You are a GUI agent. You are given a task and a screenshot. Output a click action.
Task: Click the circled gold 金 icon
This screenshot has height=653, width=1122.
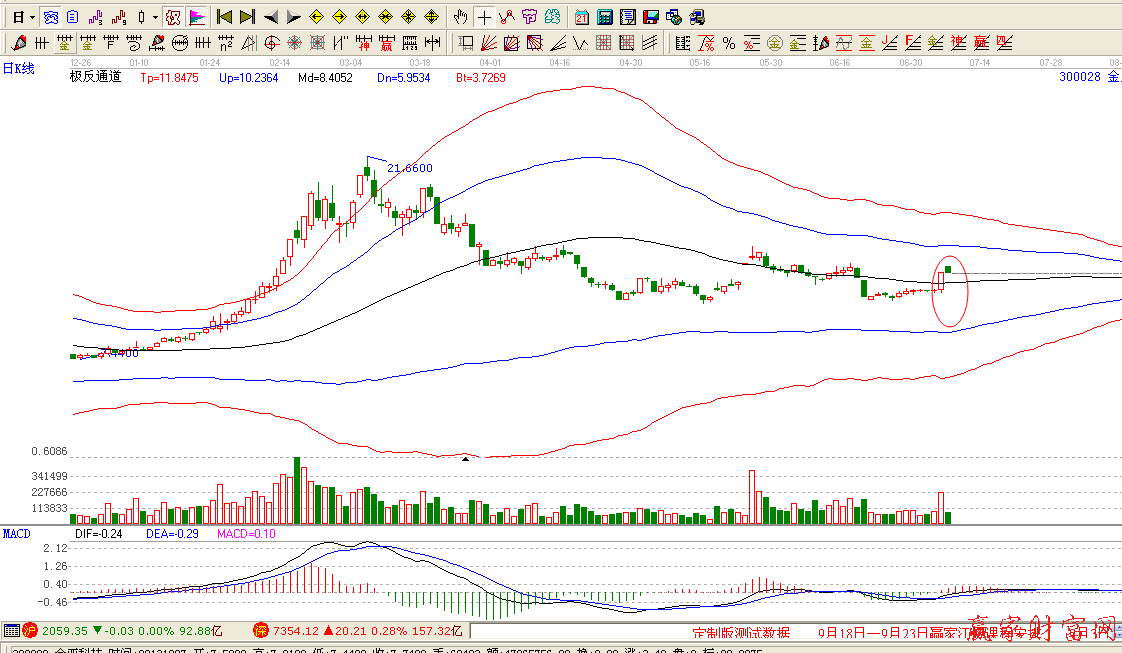[774, 43]
